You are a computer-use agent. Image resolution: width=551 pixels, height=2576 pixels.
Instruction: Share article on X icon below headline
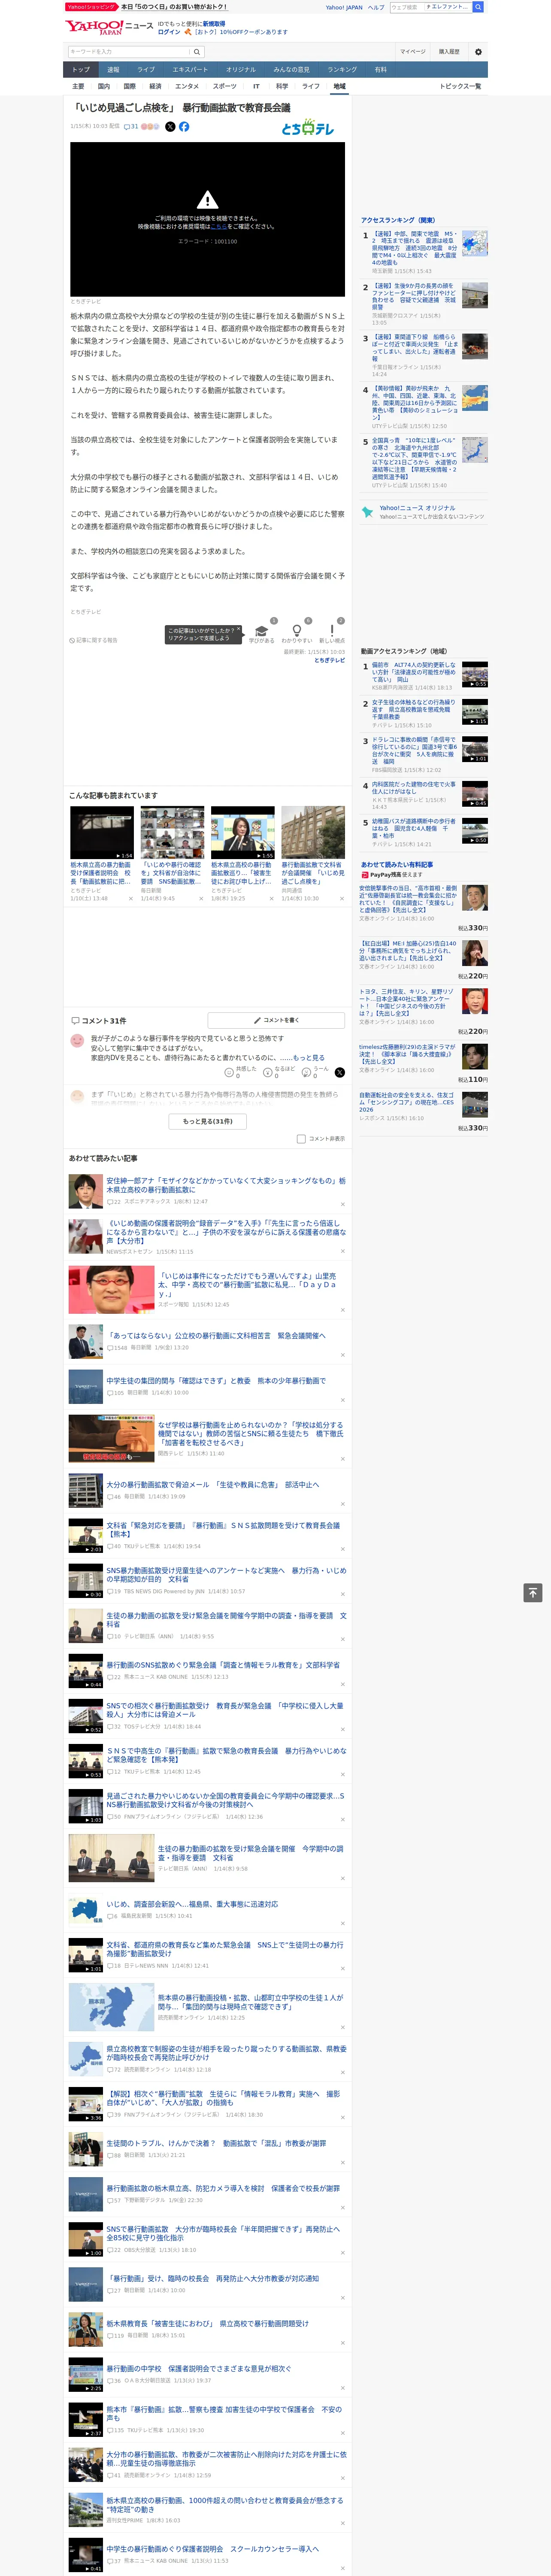point(170,127)
